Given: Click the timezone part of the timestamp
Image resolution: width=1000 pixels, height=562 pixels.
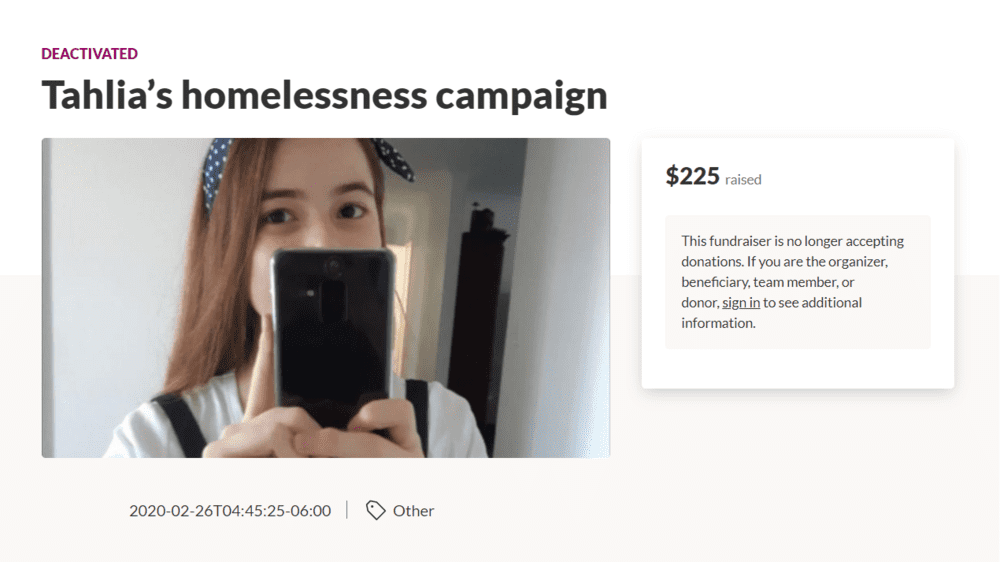Looking at the screenshot, I should coord(309,511).
